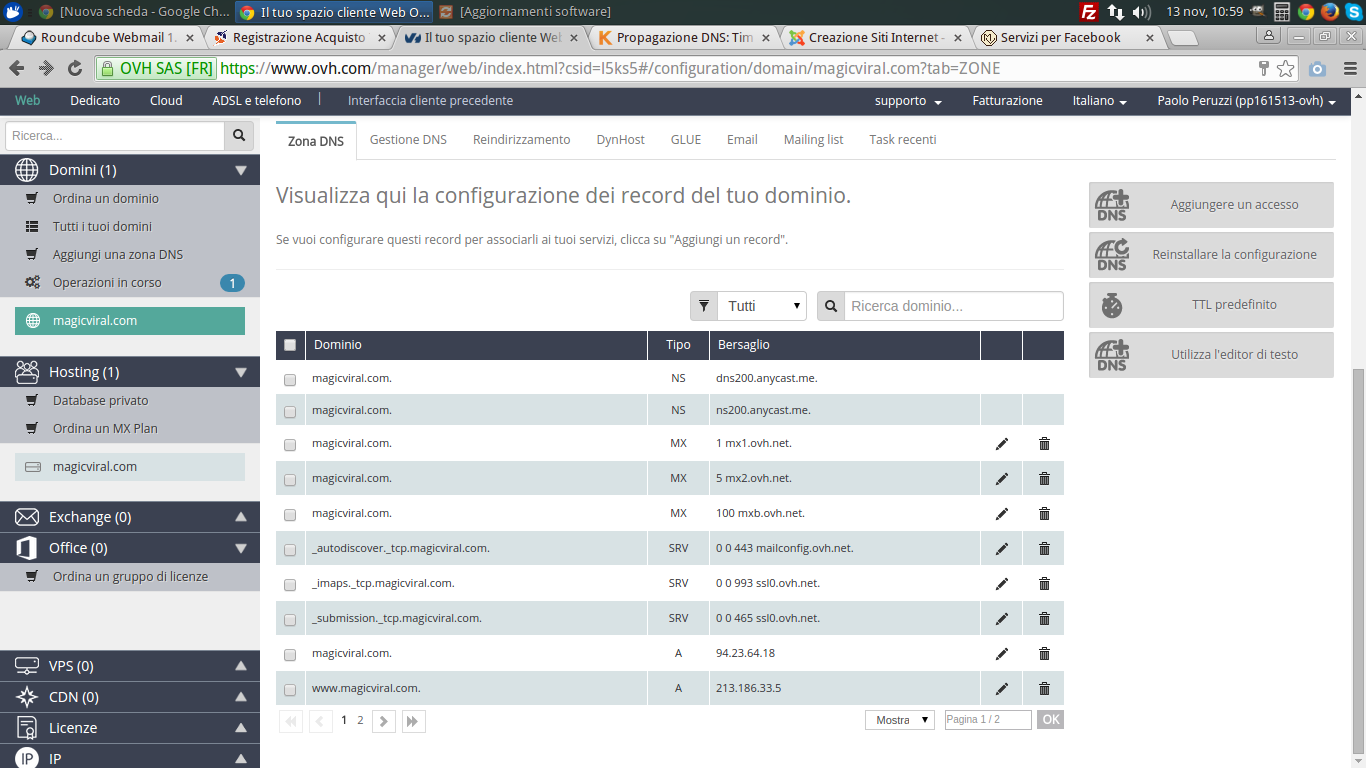Toggle the select-all checkbox in the table header
This screenshot has width=1366, height=768.
tap(290, 345)
